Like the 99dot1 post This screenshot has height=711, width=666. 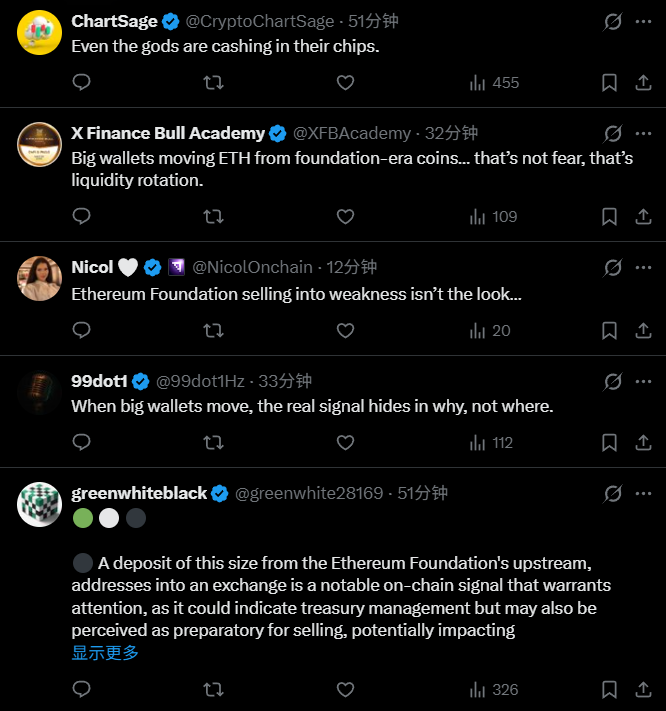(345, 443)
